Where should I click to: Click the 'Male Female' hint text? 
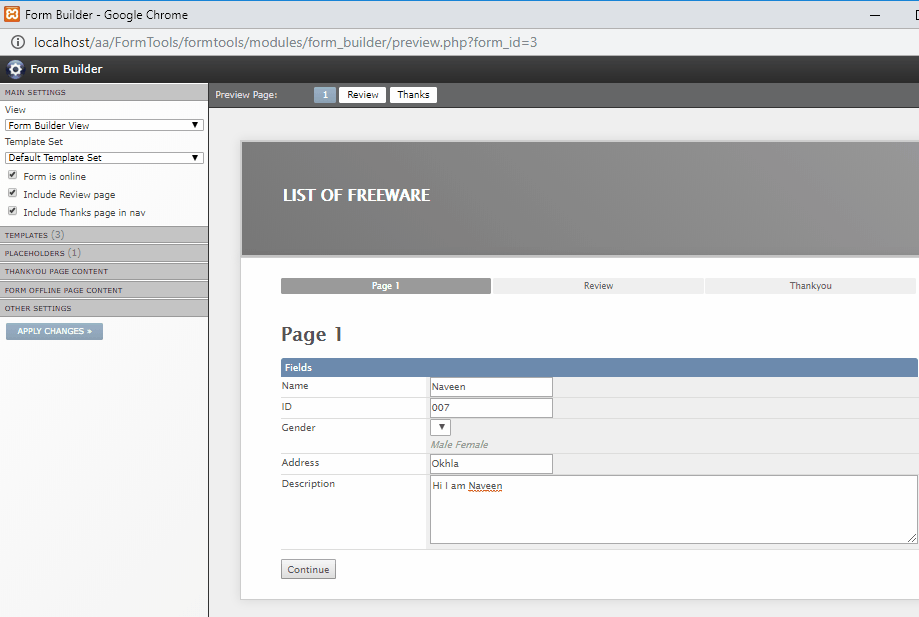pyautogui.click(x=460, y=445)
